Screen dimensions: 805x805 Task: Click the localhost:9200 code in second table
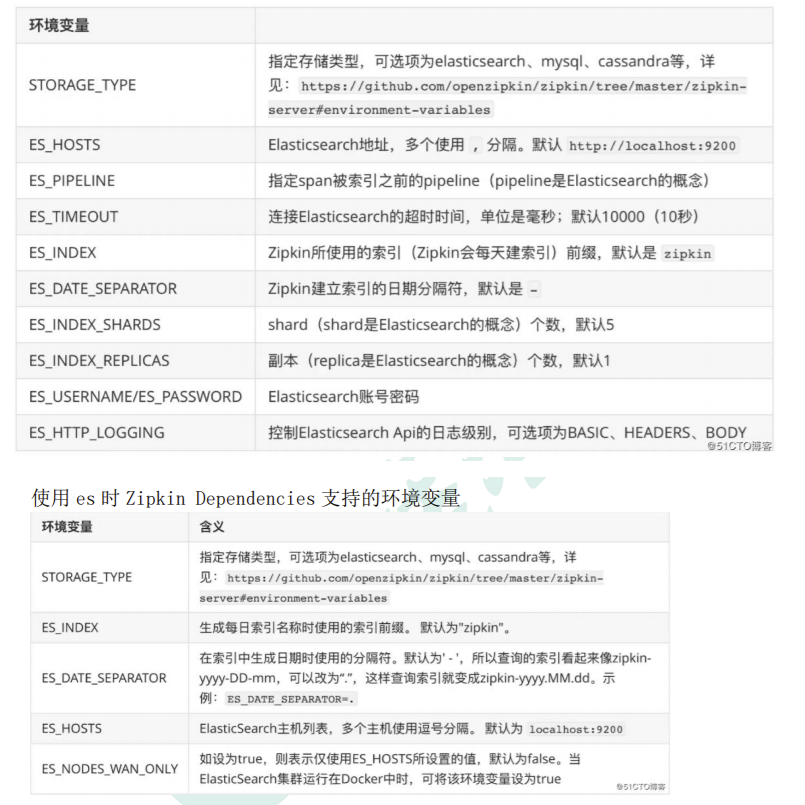point(576,729)
